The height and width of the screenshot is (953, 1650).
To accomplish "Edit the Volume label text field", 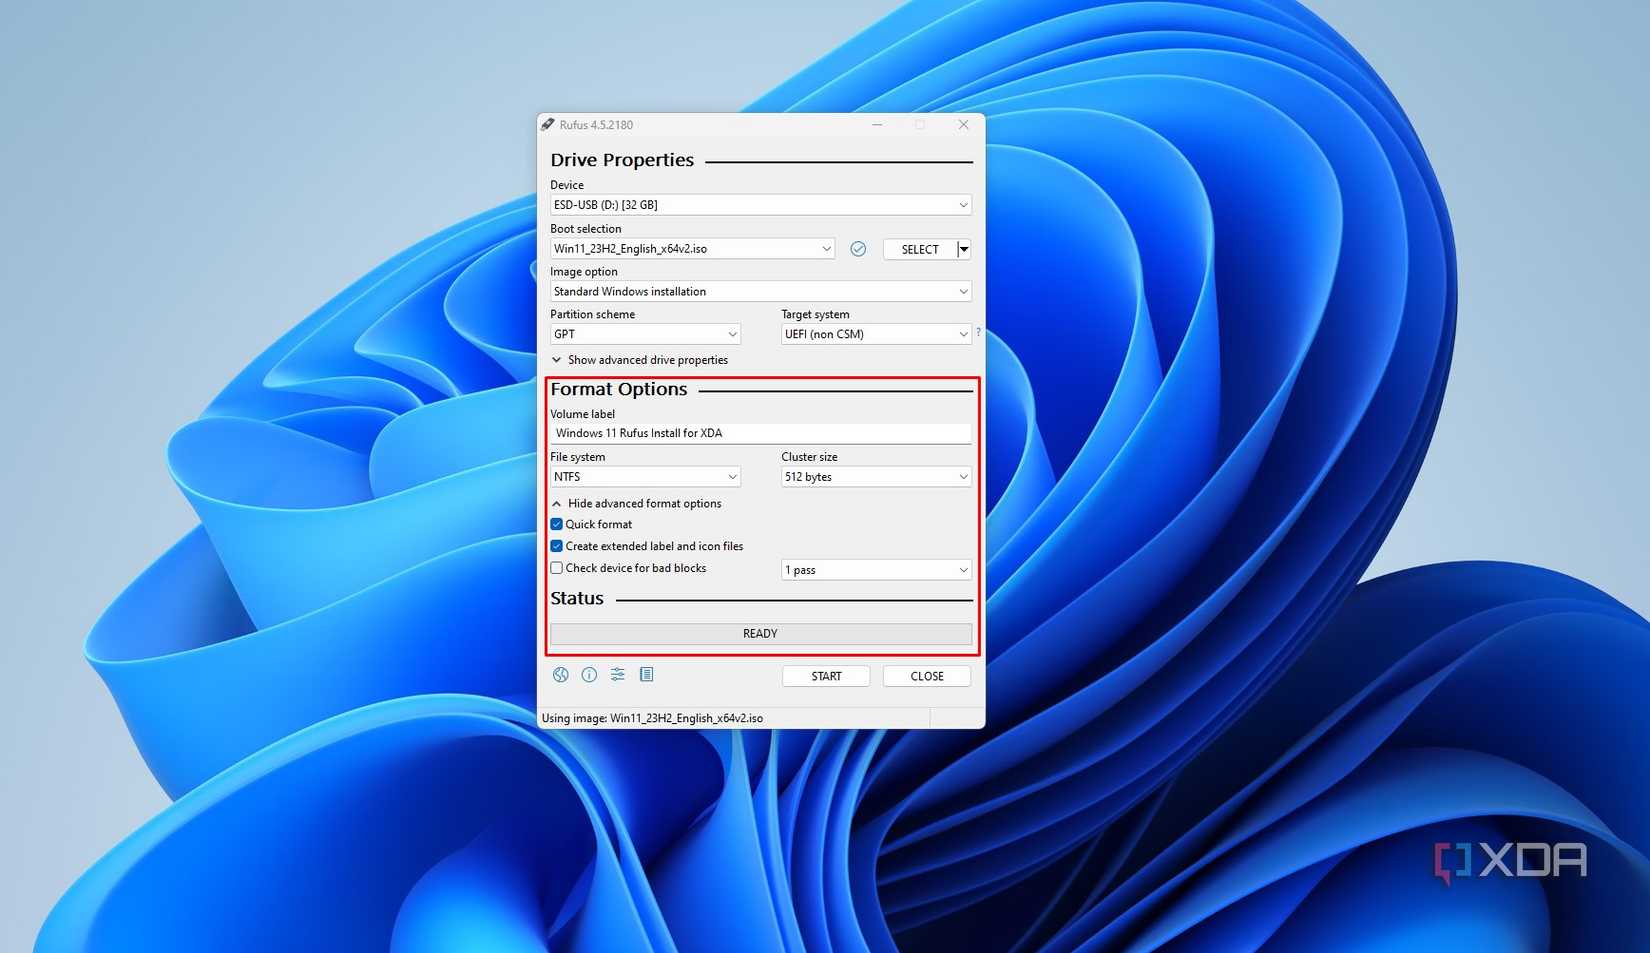I will 760,432.
